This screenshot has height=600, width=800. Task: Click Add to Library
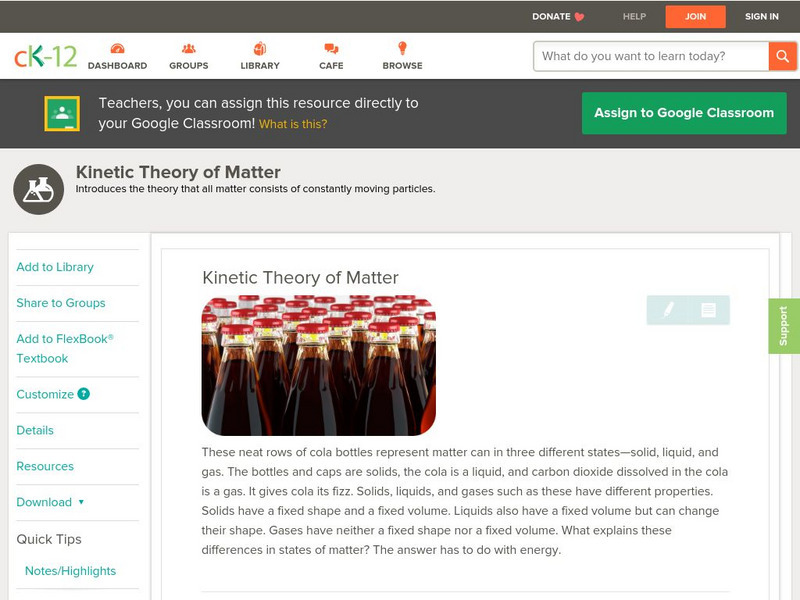click(x=55, y=267)
